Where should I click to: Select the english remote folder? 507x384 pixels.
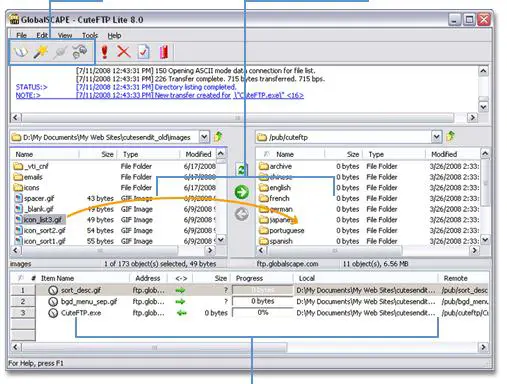tap(275, 188)
